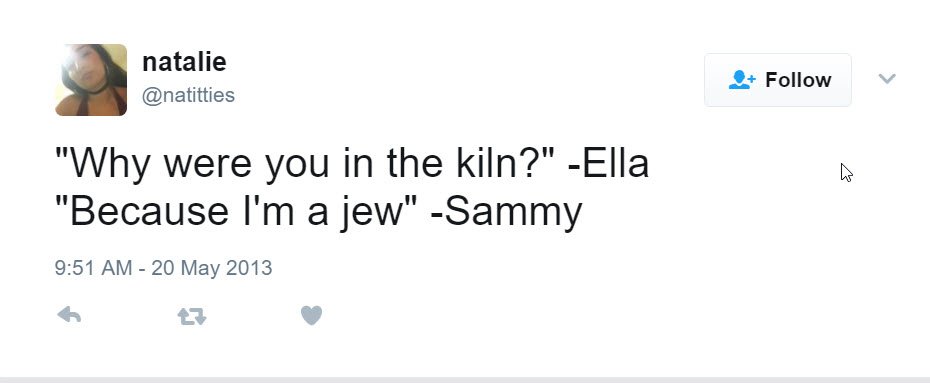Click the date 20 May 2013

pos(212,268)
